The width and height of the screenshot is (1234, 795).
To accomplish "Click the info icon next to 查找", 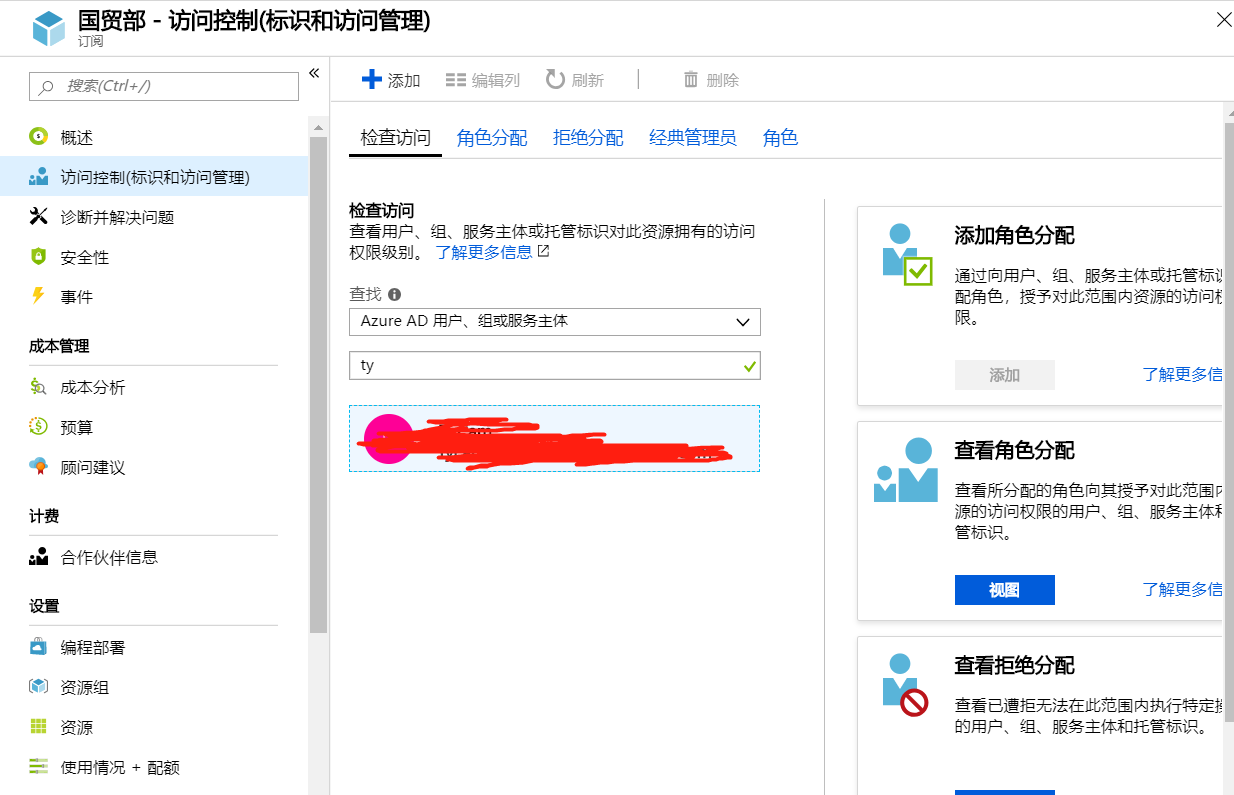I will click(395, 295).
